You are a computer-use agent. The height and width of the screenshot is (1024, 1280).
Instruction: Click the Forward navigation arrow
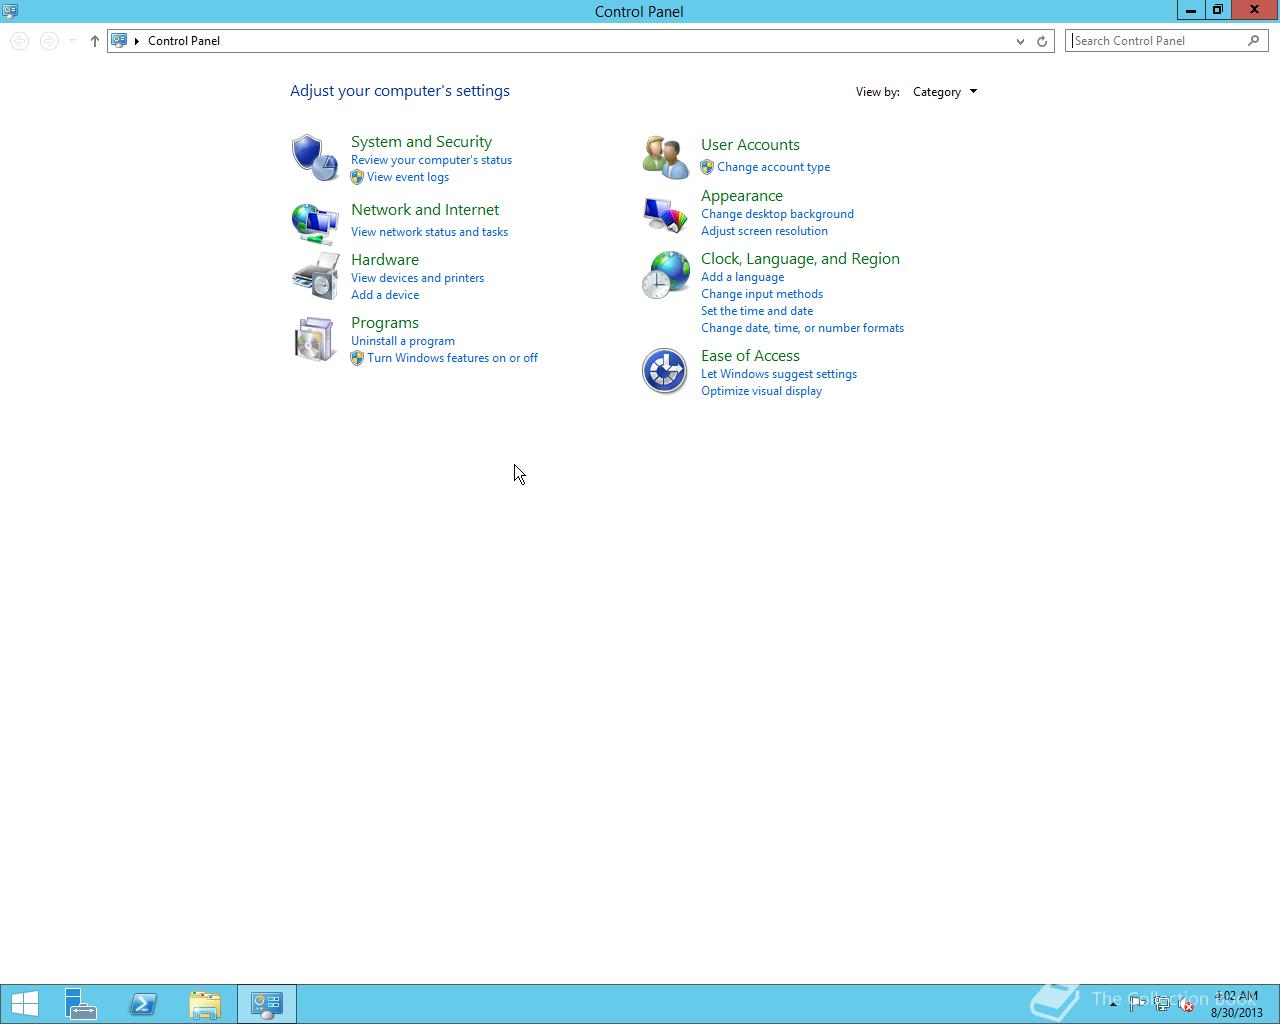49,41
